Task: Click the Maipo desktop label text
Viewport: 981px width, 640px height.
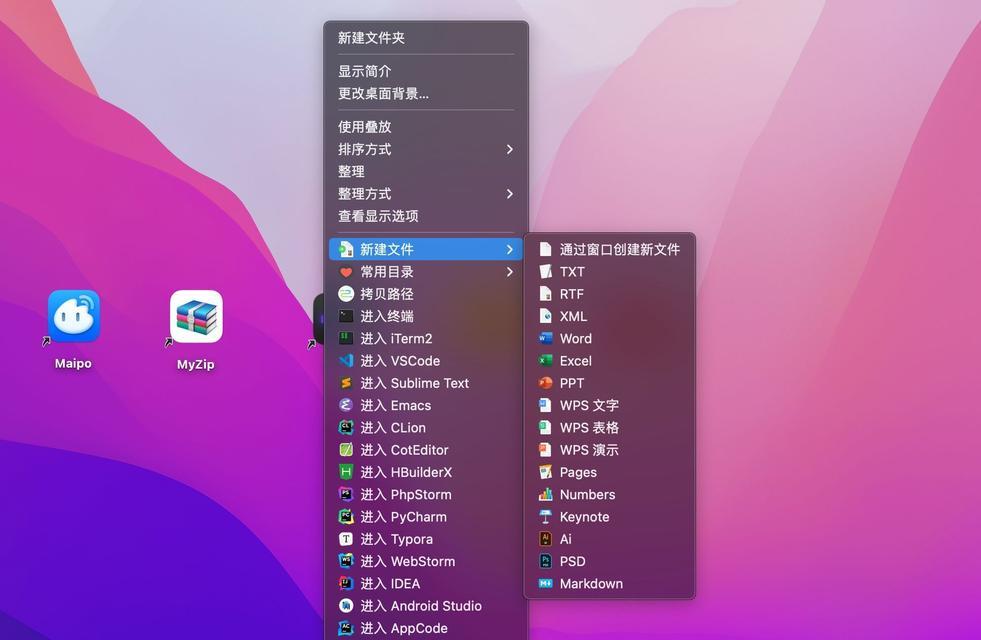Action: [73, 363]
